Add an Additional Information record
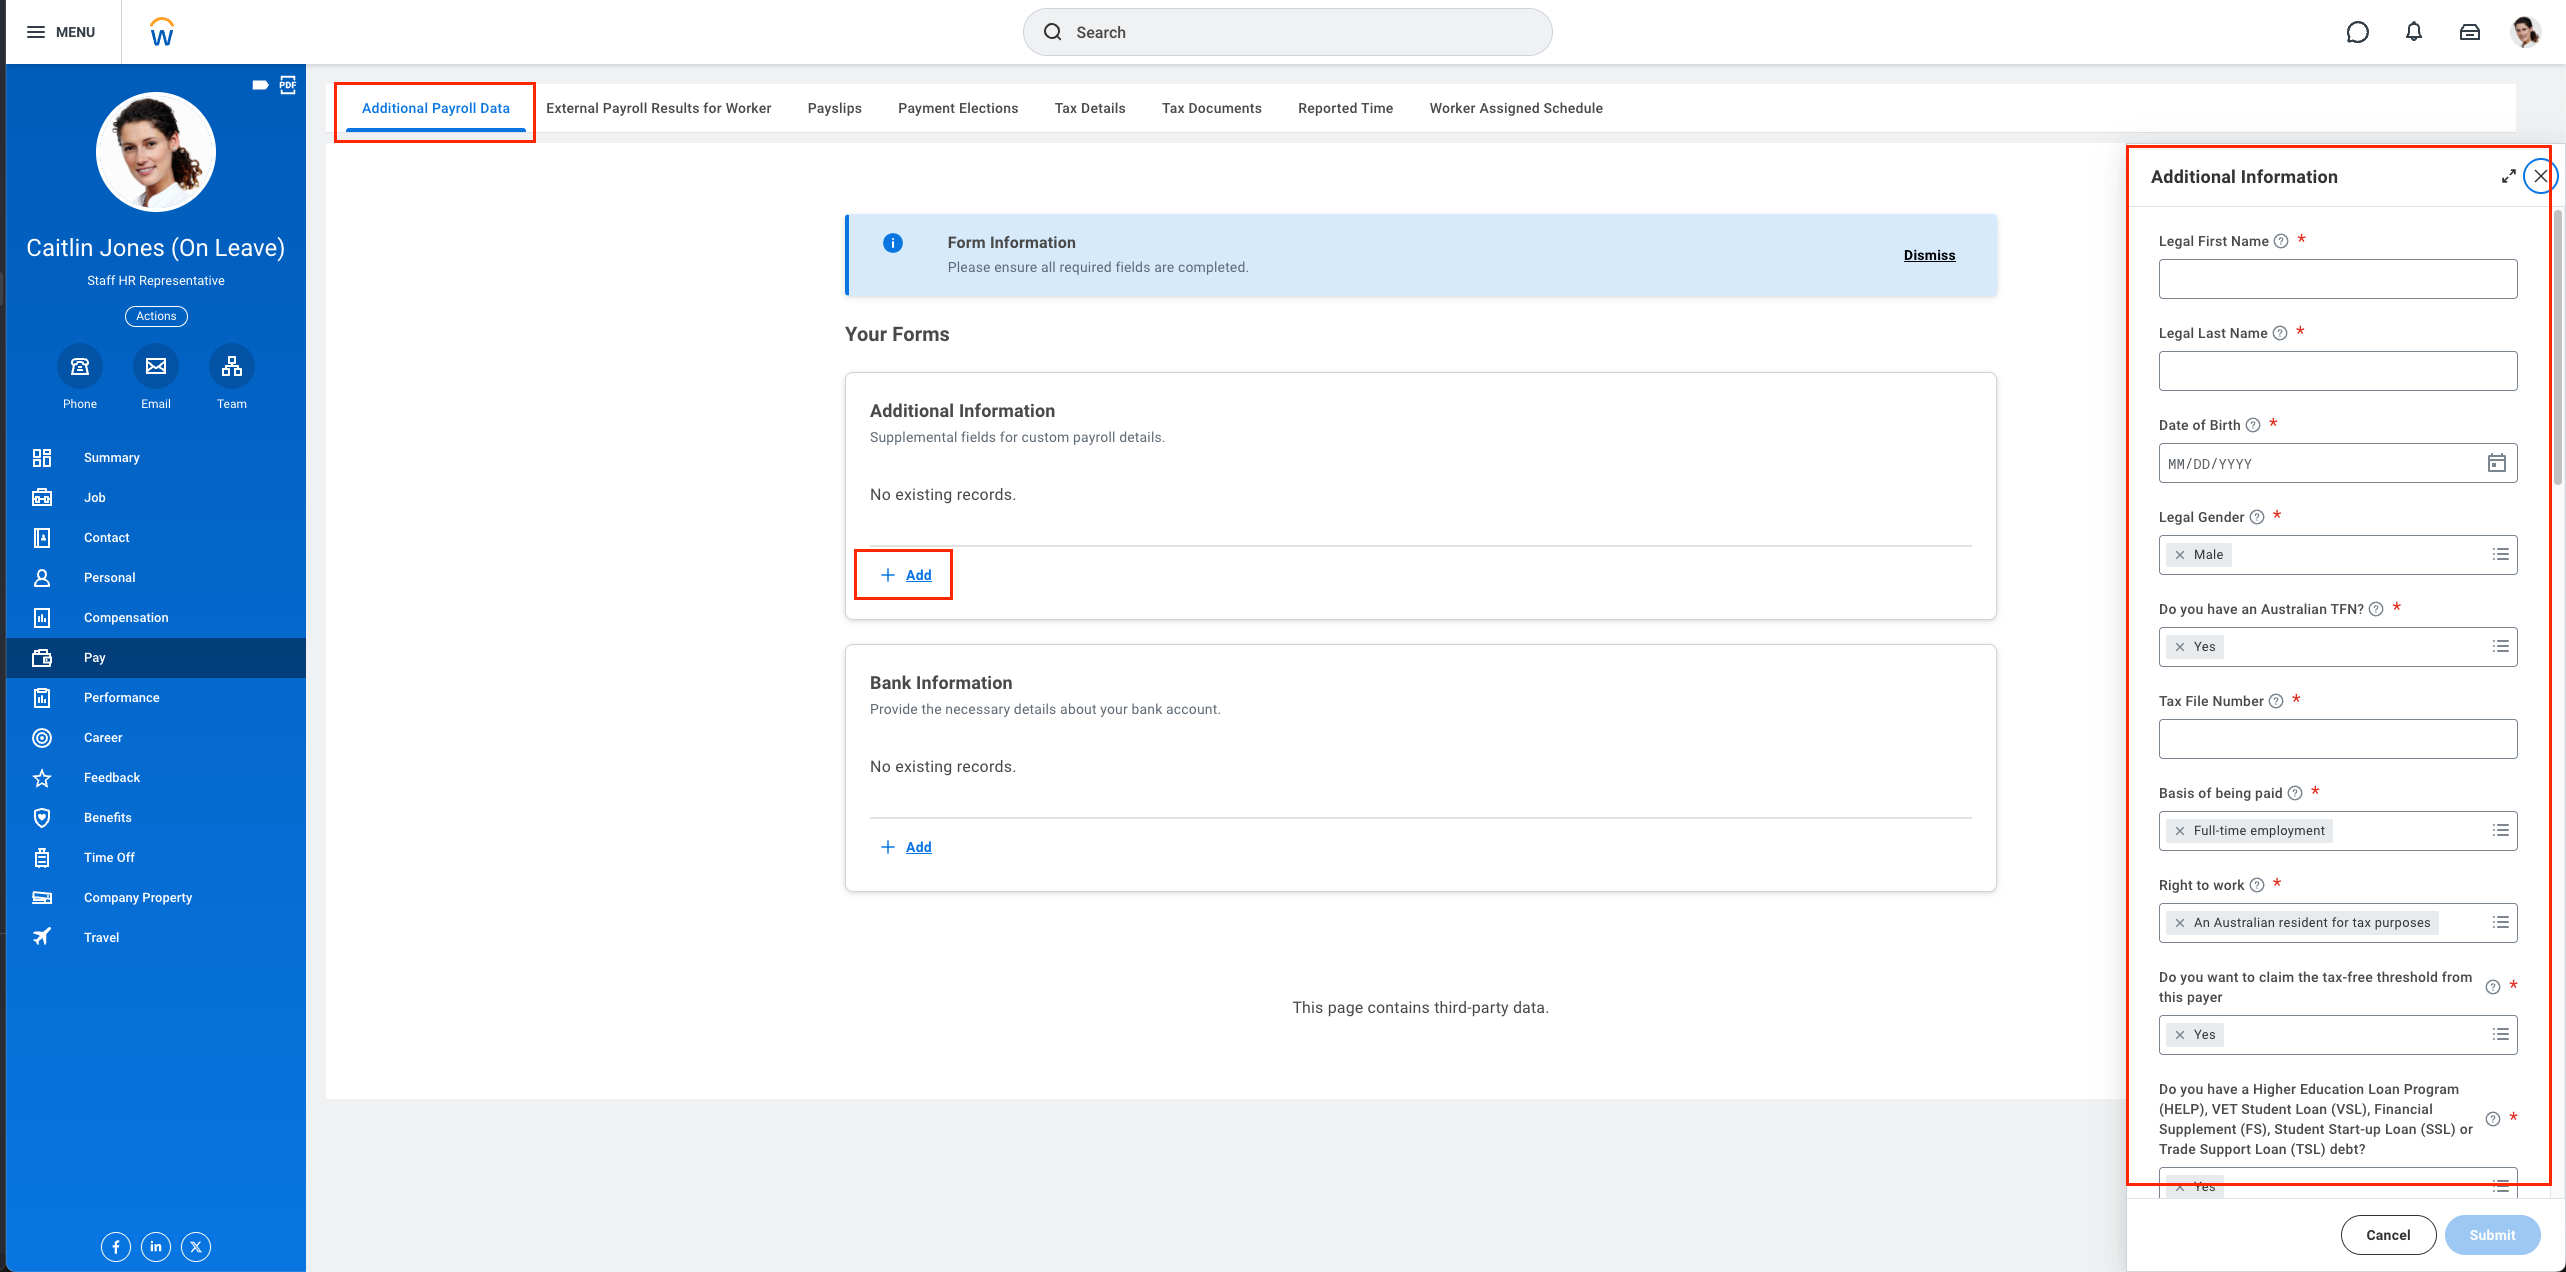 point(905,575)
